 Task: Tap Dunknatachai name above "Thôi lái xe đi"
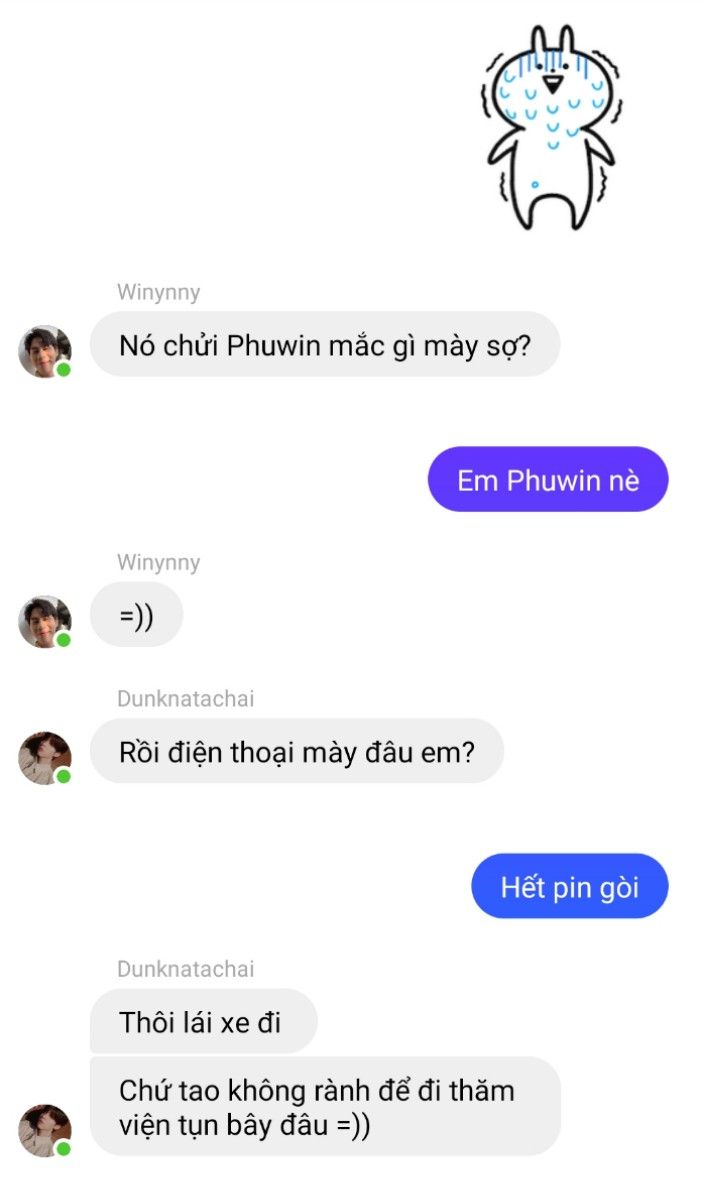click(x=185, y=969)
